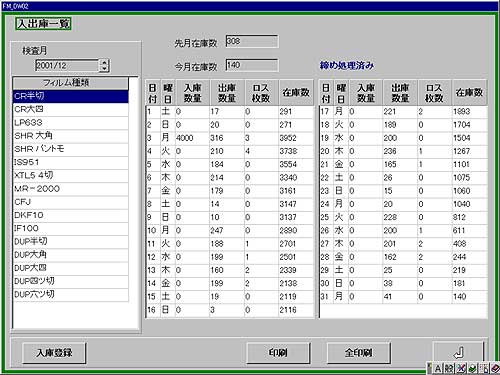
Task: Click the left table 在庫数 column header
Action: [x=296, y=93]
